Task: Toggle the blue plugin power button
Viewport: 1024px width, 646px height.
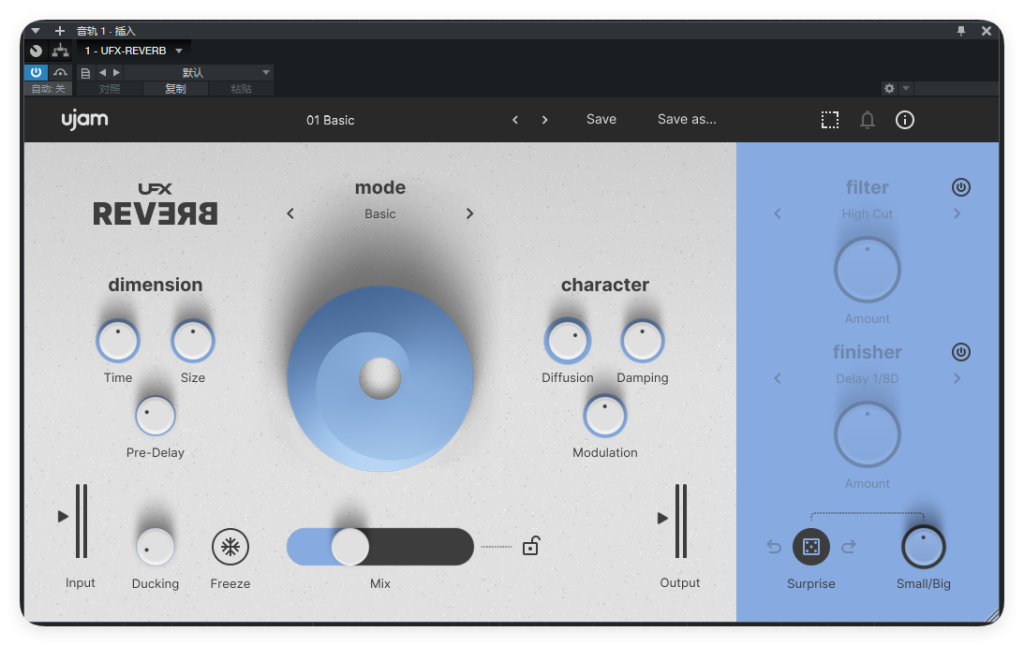Action: coord(36,72)
